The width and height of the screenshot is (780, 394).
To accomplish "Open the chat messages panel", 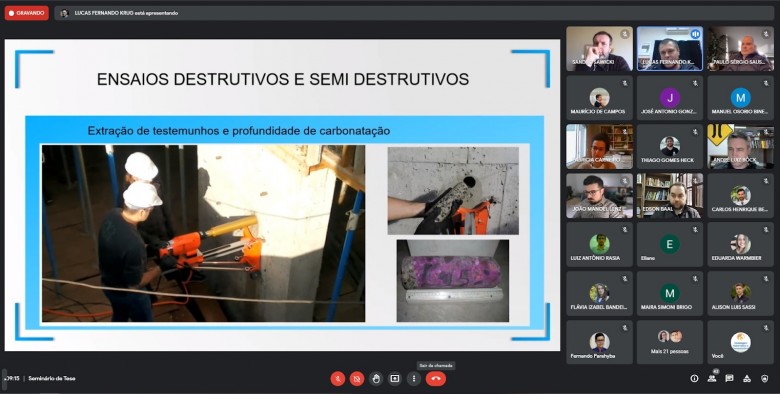I will click(729, 379).
